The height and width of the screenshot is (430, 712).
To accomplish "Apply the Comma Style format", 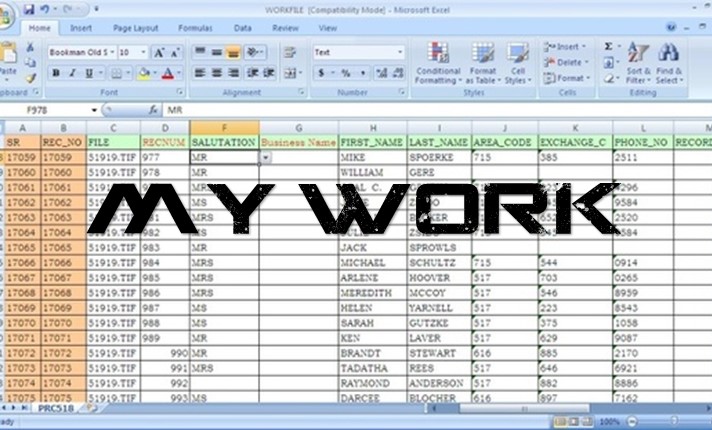I will 363,73.
